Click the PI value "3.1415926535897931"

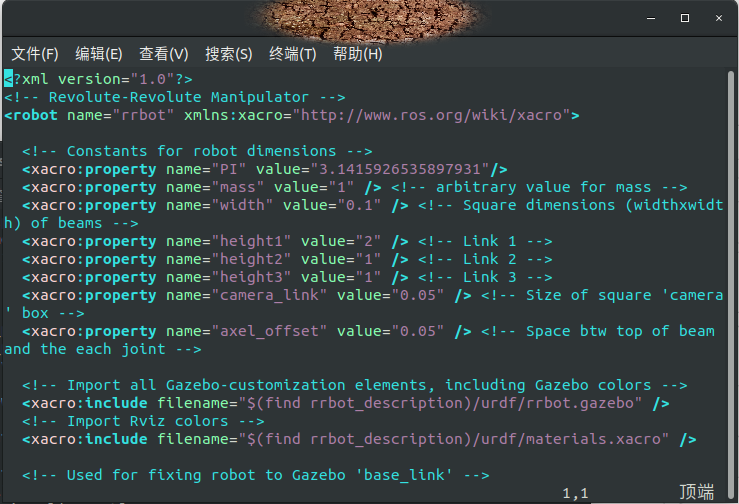coord(399,169)
